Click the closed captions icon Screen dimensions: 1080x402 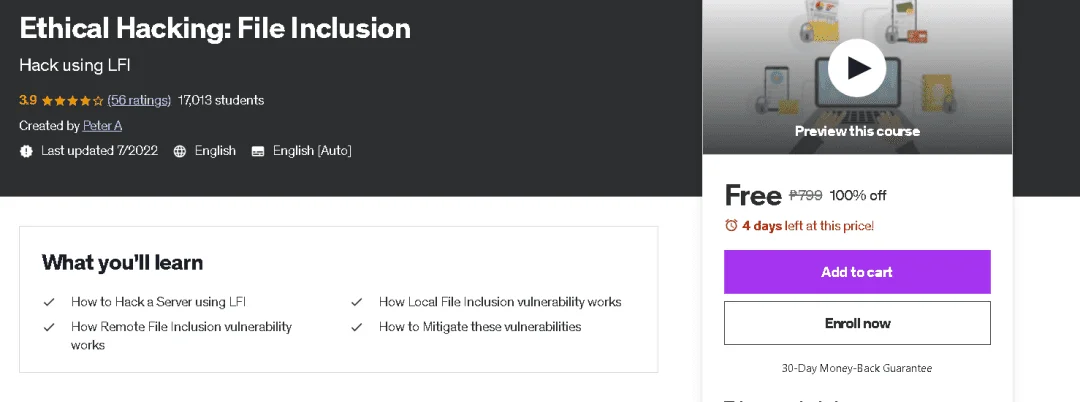click(x=258, y=151)
